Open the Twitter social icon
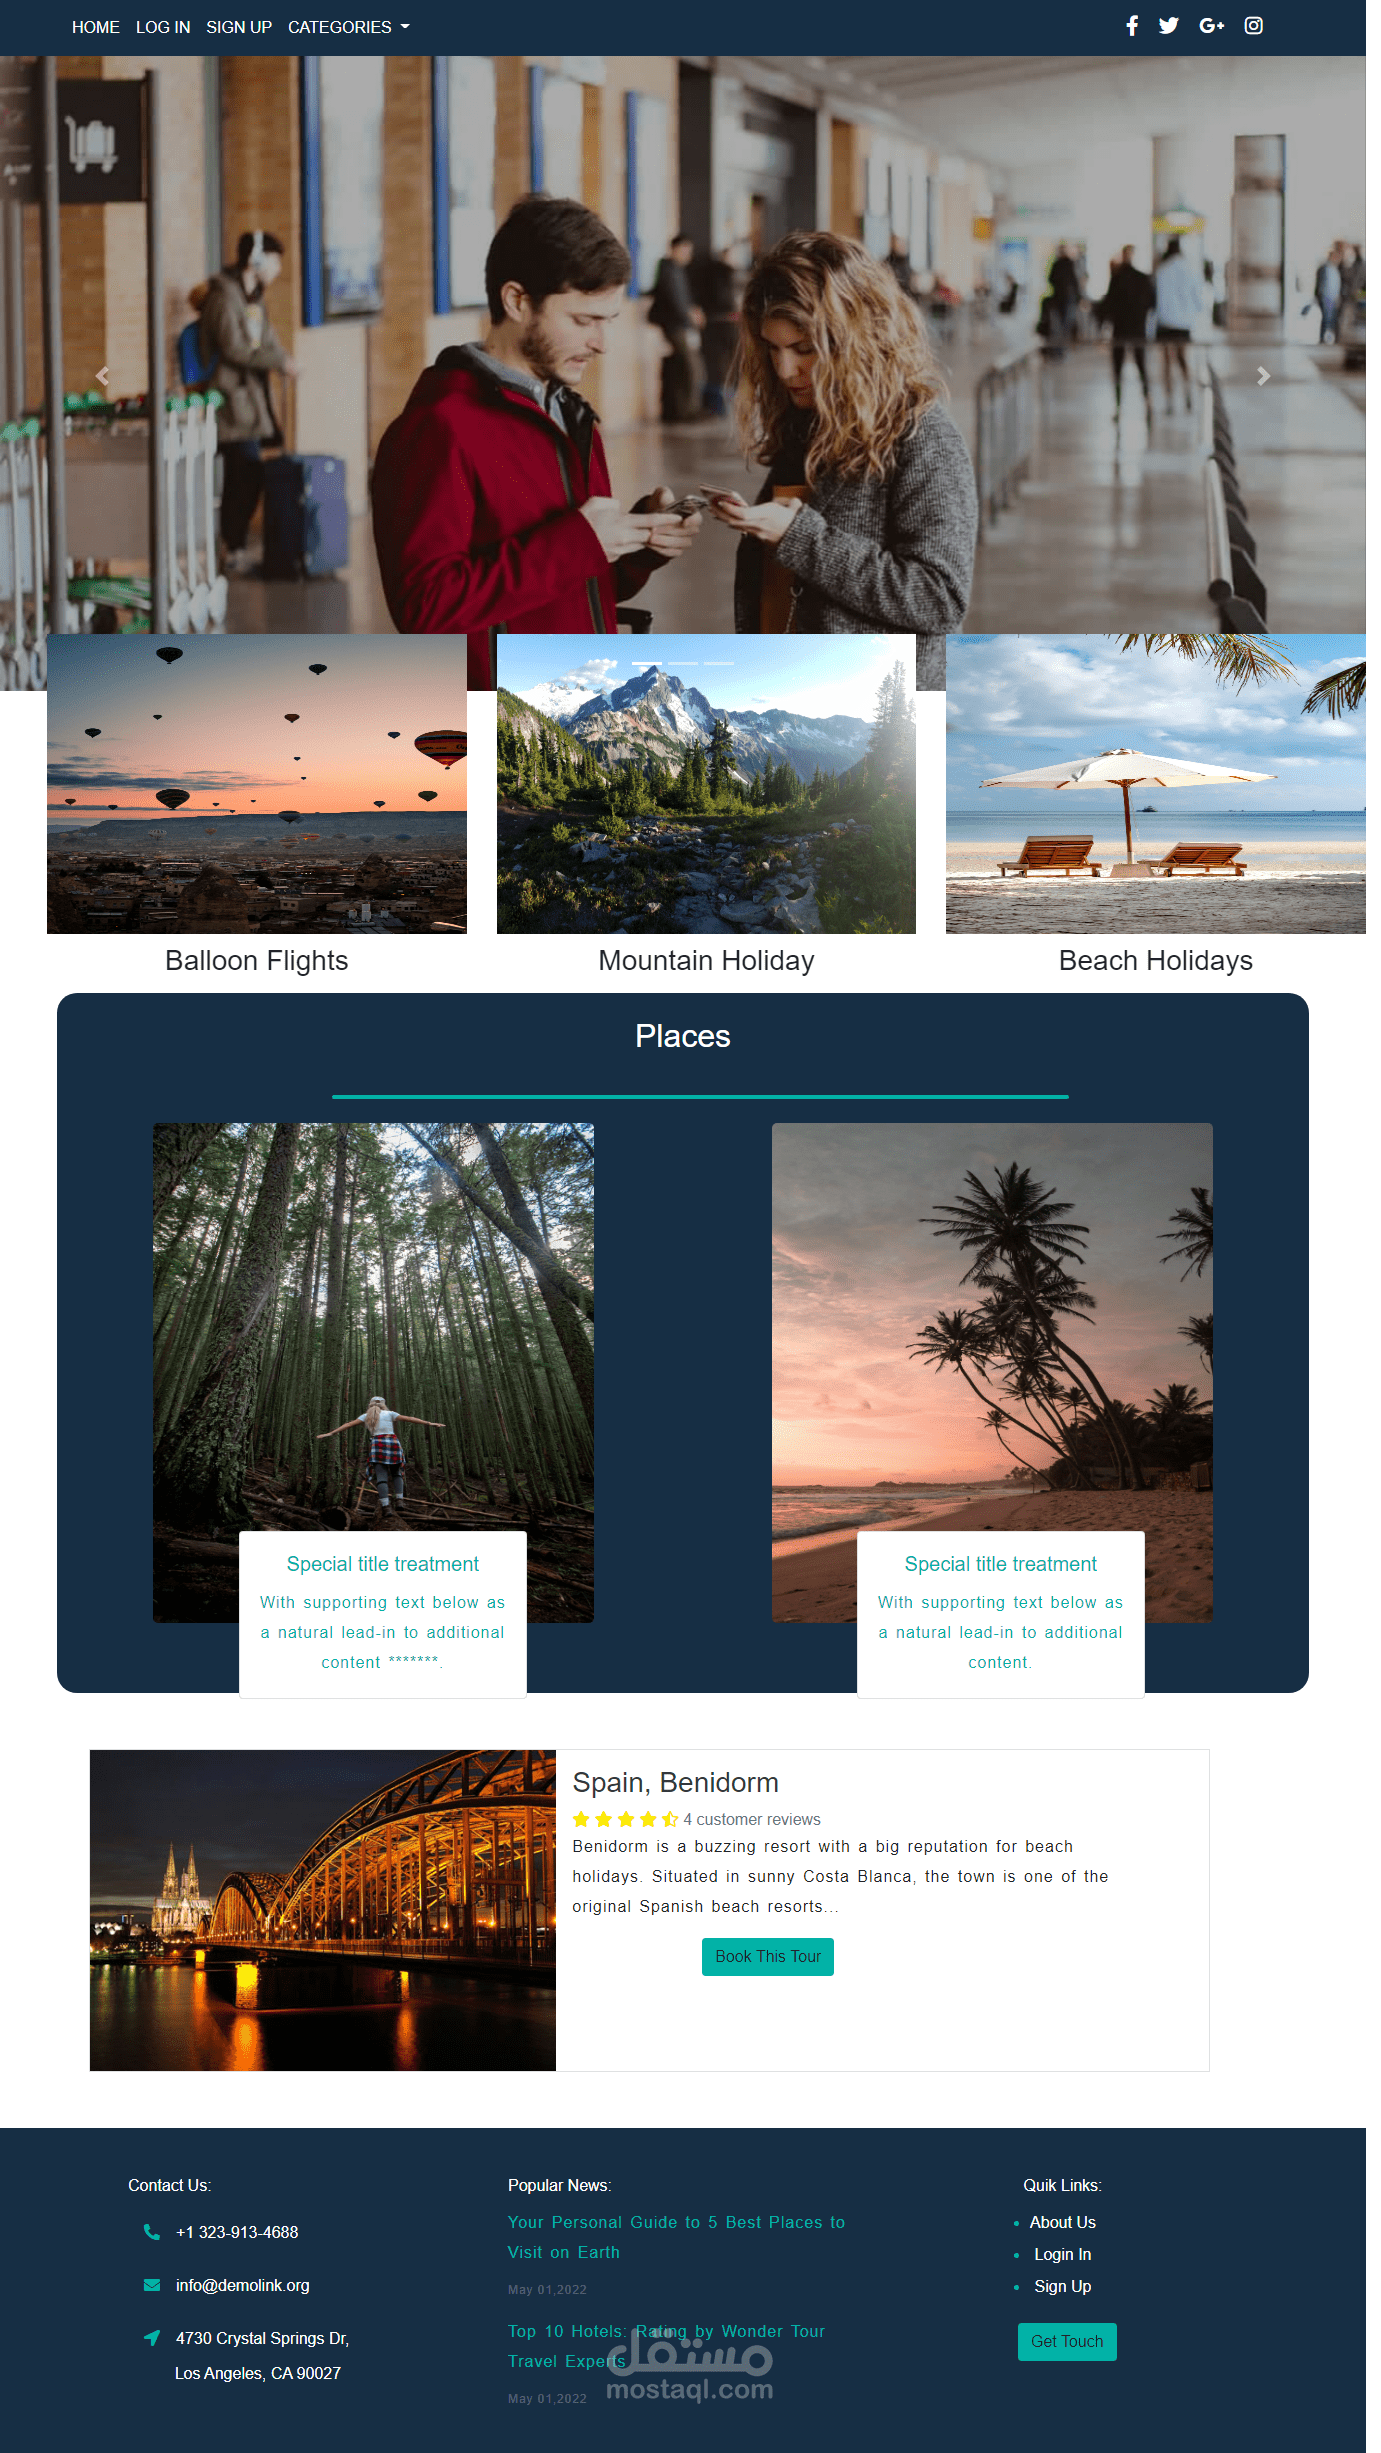1381x2453 pixels. click(1168, 26)
